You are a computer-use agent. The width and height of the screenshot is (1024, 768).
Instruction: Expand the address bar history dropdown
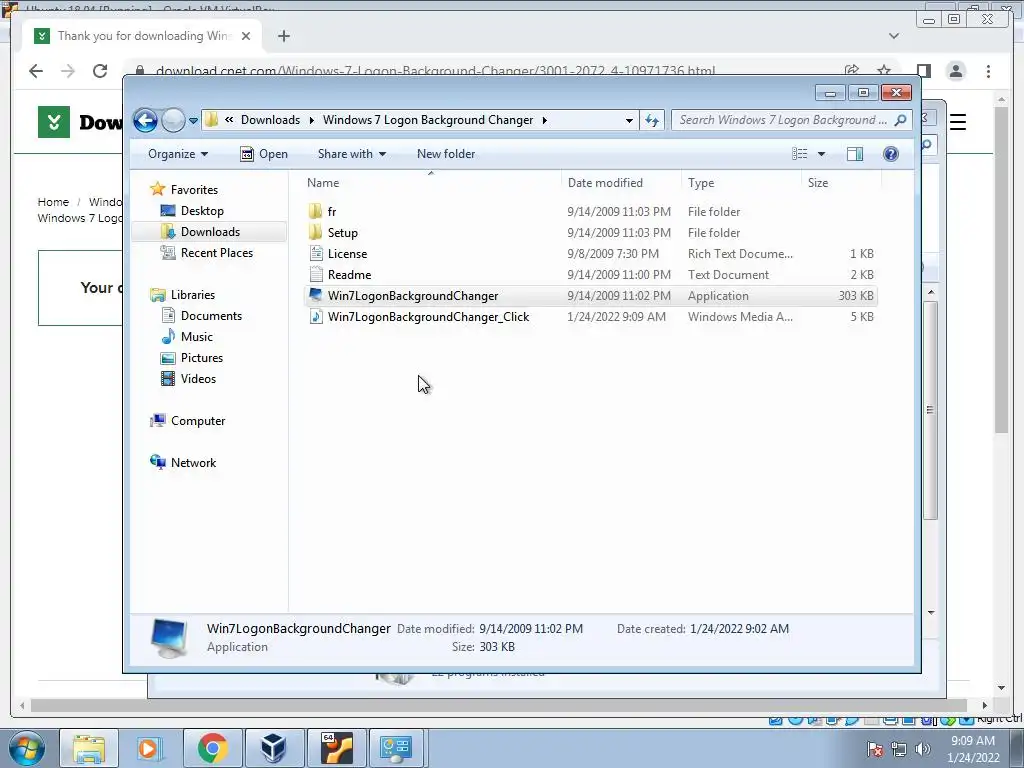point(629,120)
